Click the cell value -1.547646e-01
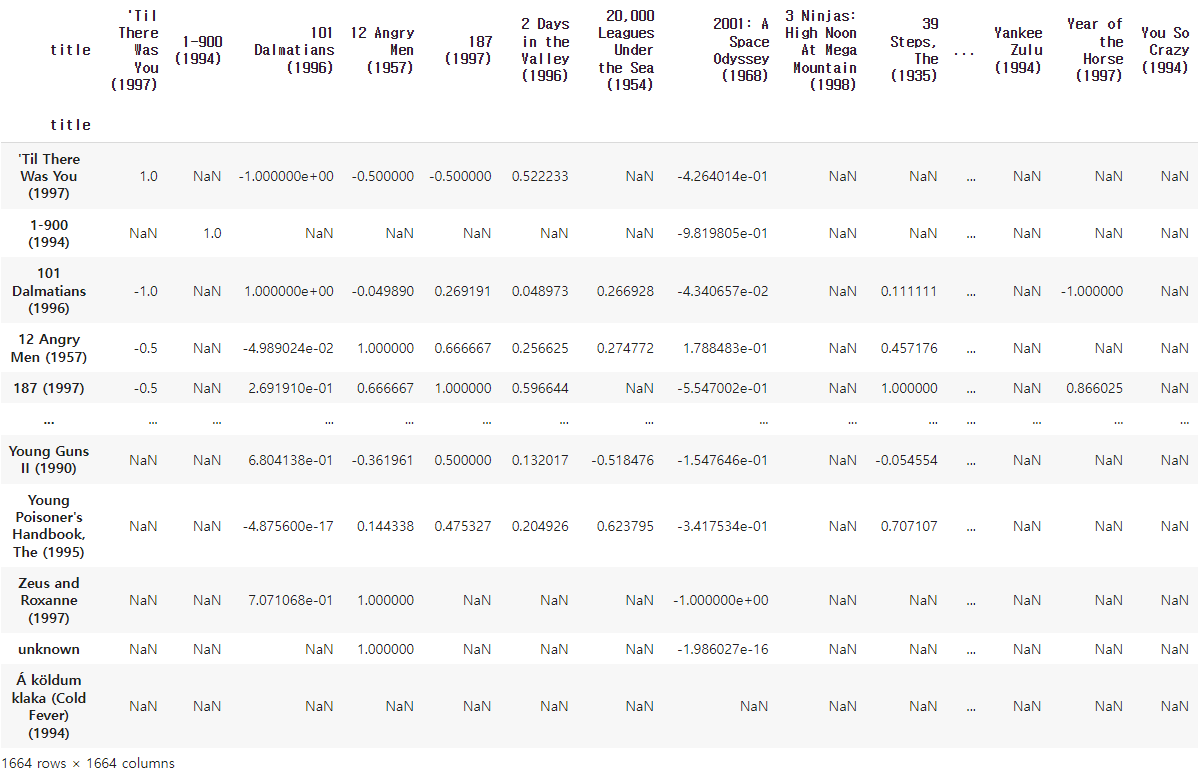 [723, 461]
